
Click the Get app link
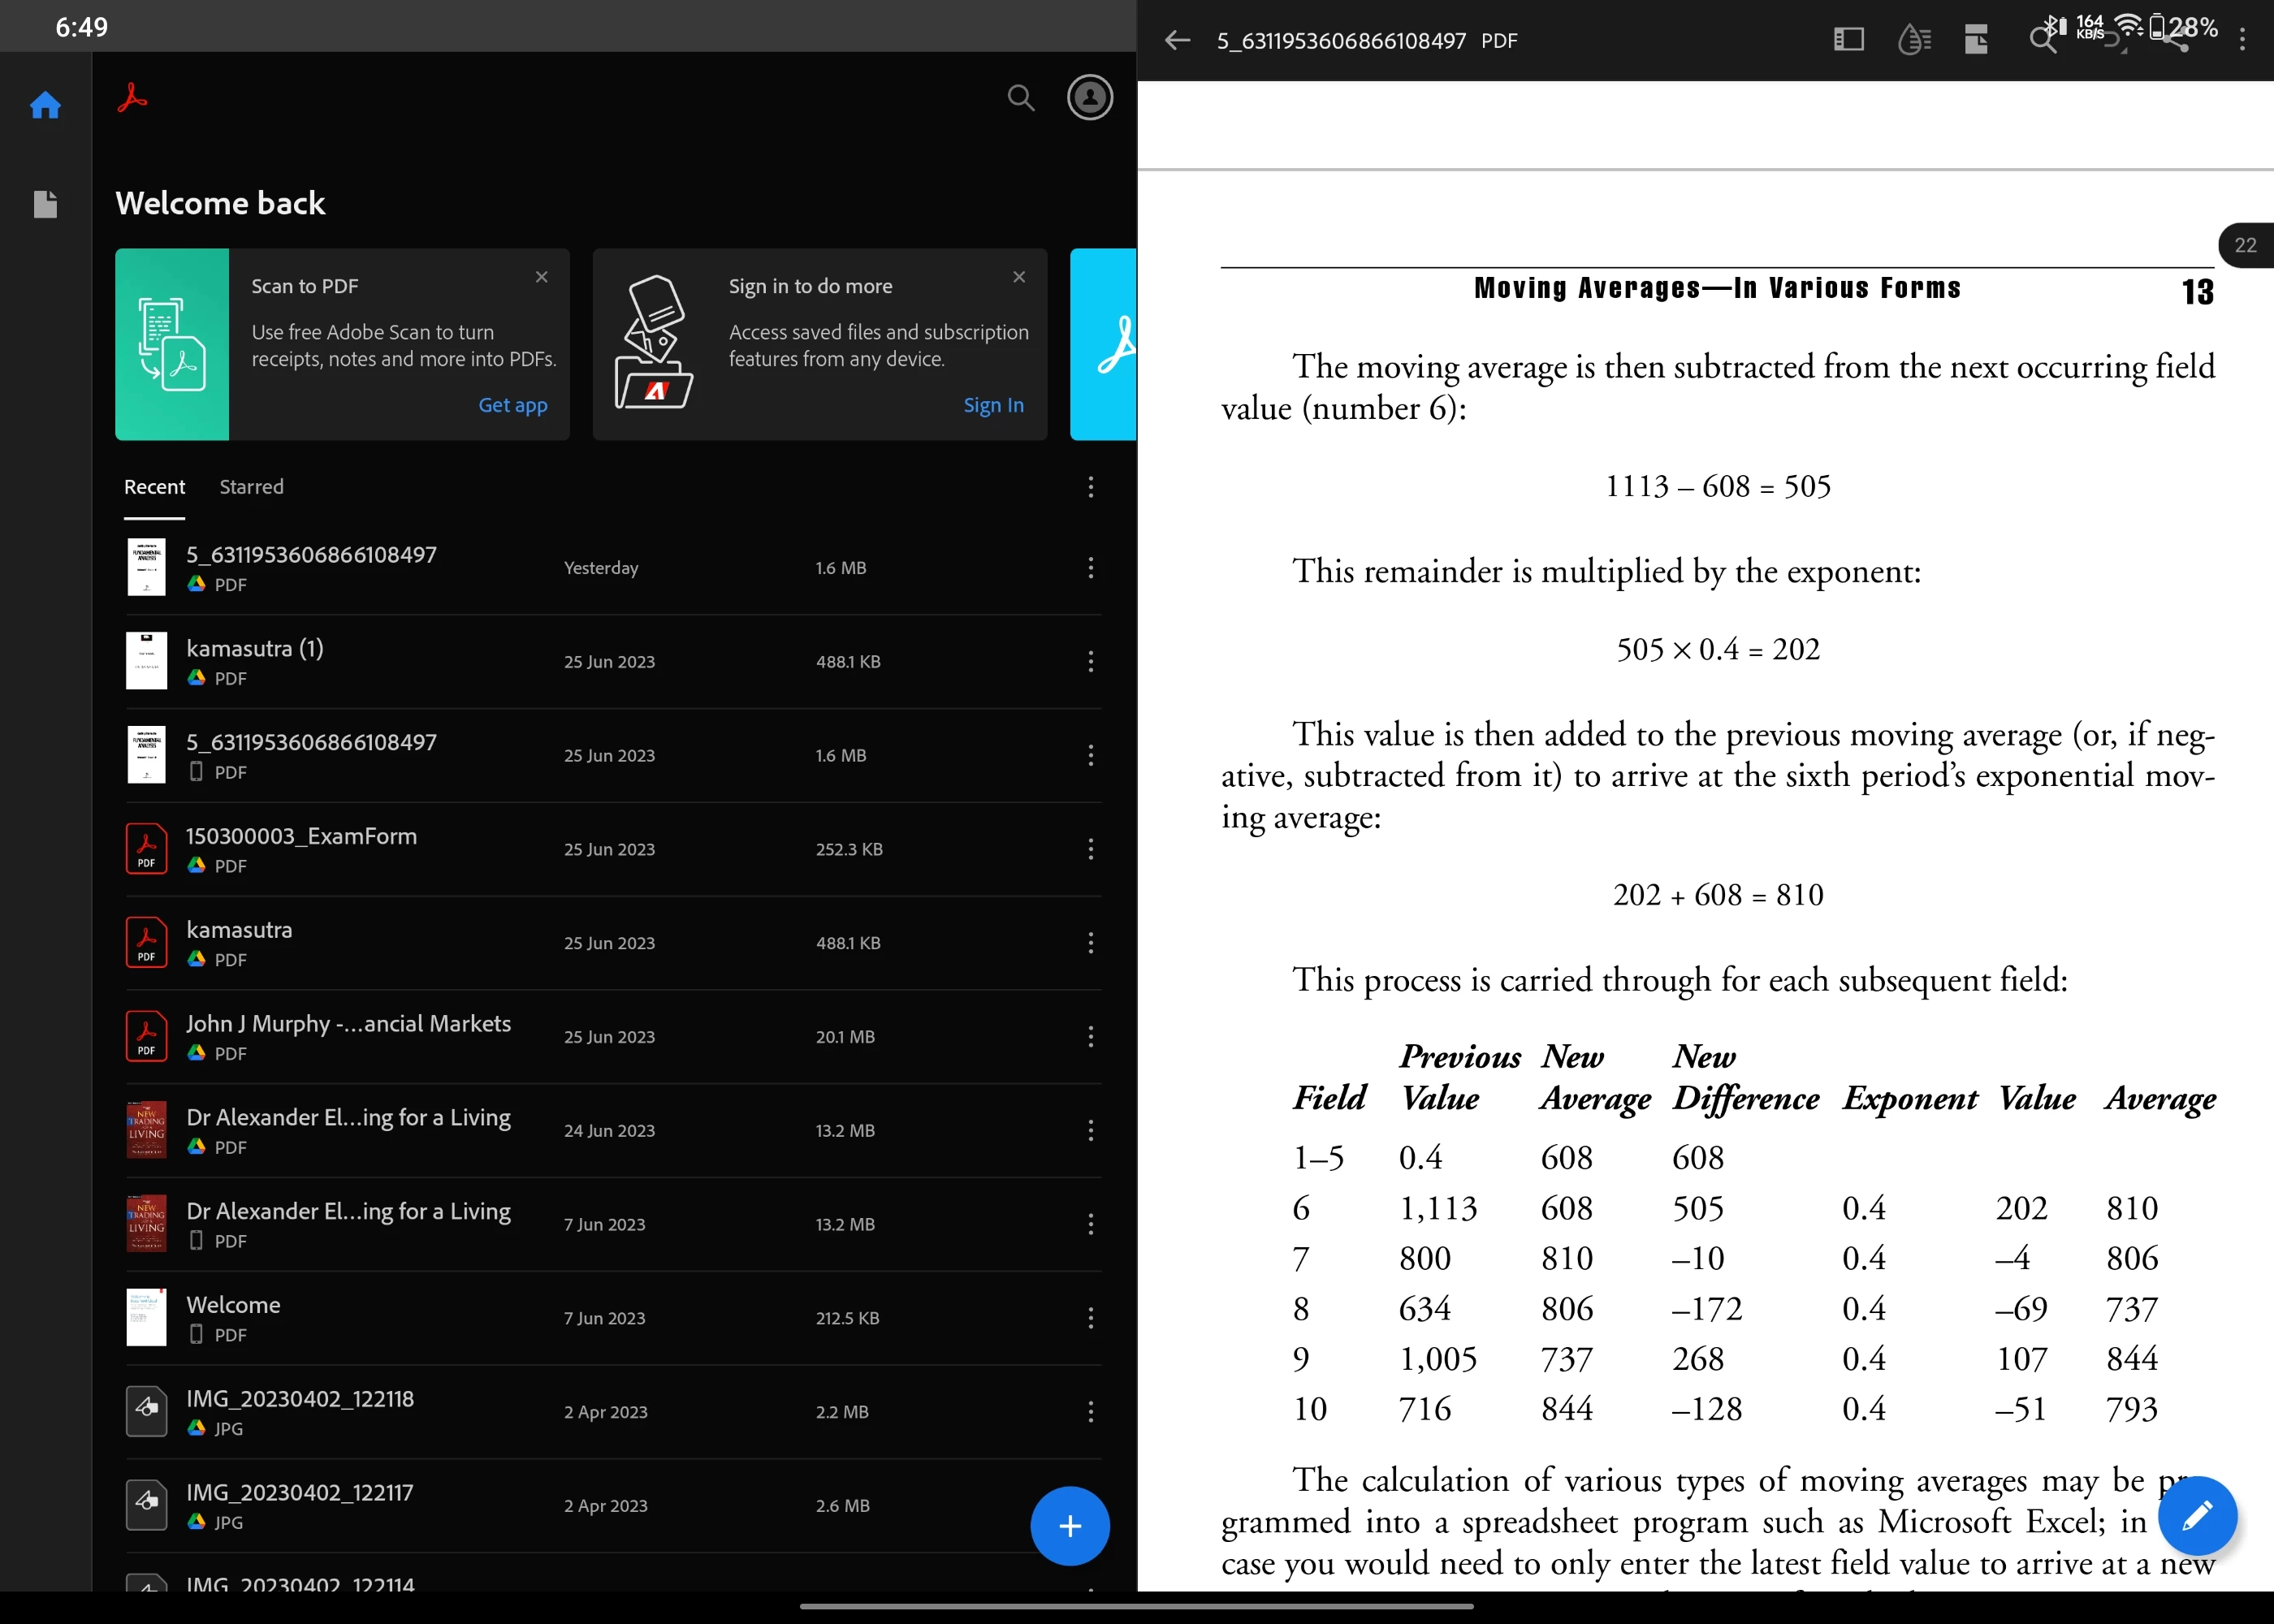tap(512, 405)
